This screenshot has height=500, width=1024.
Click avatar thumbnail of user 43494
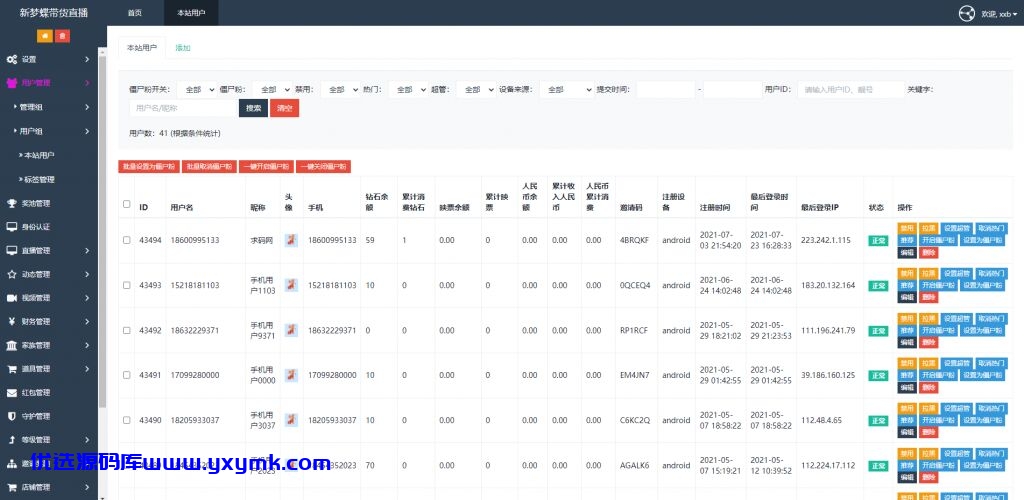click(x=291, y=240)
